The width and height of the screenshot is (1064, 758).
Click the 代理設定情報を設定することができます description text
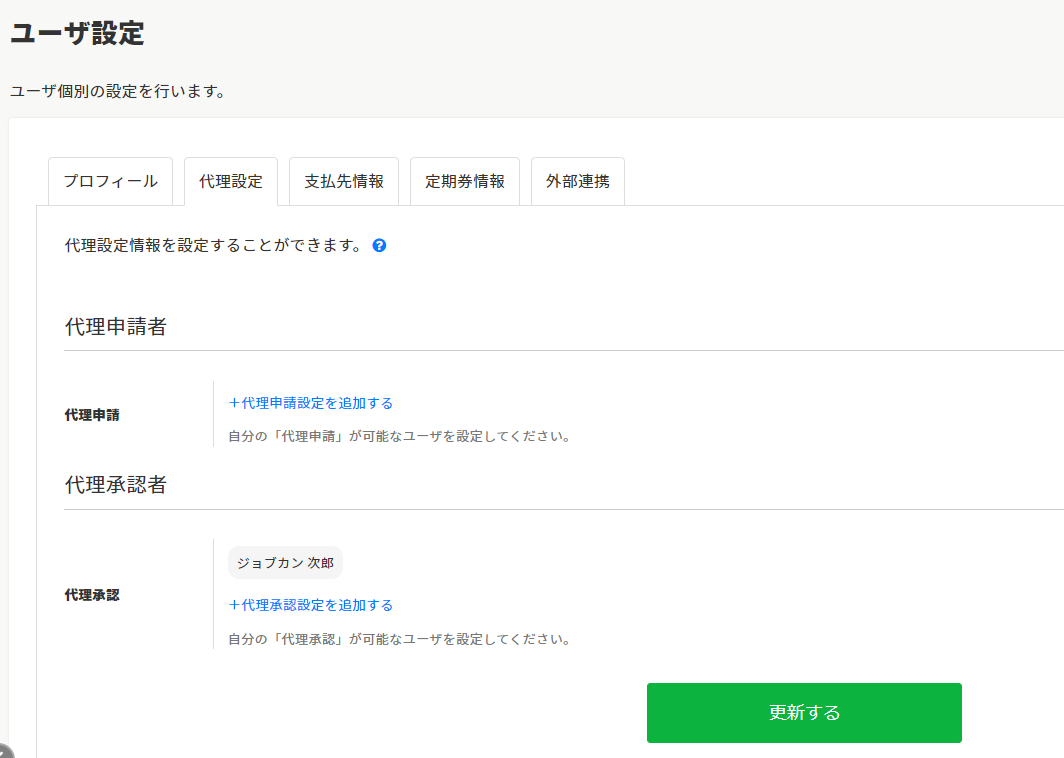click(213, 245)
